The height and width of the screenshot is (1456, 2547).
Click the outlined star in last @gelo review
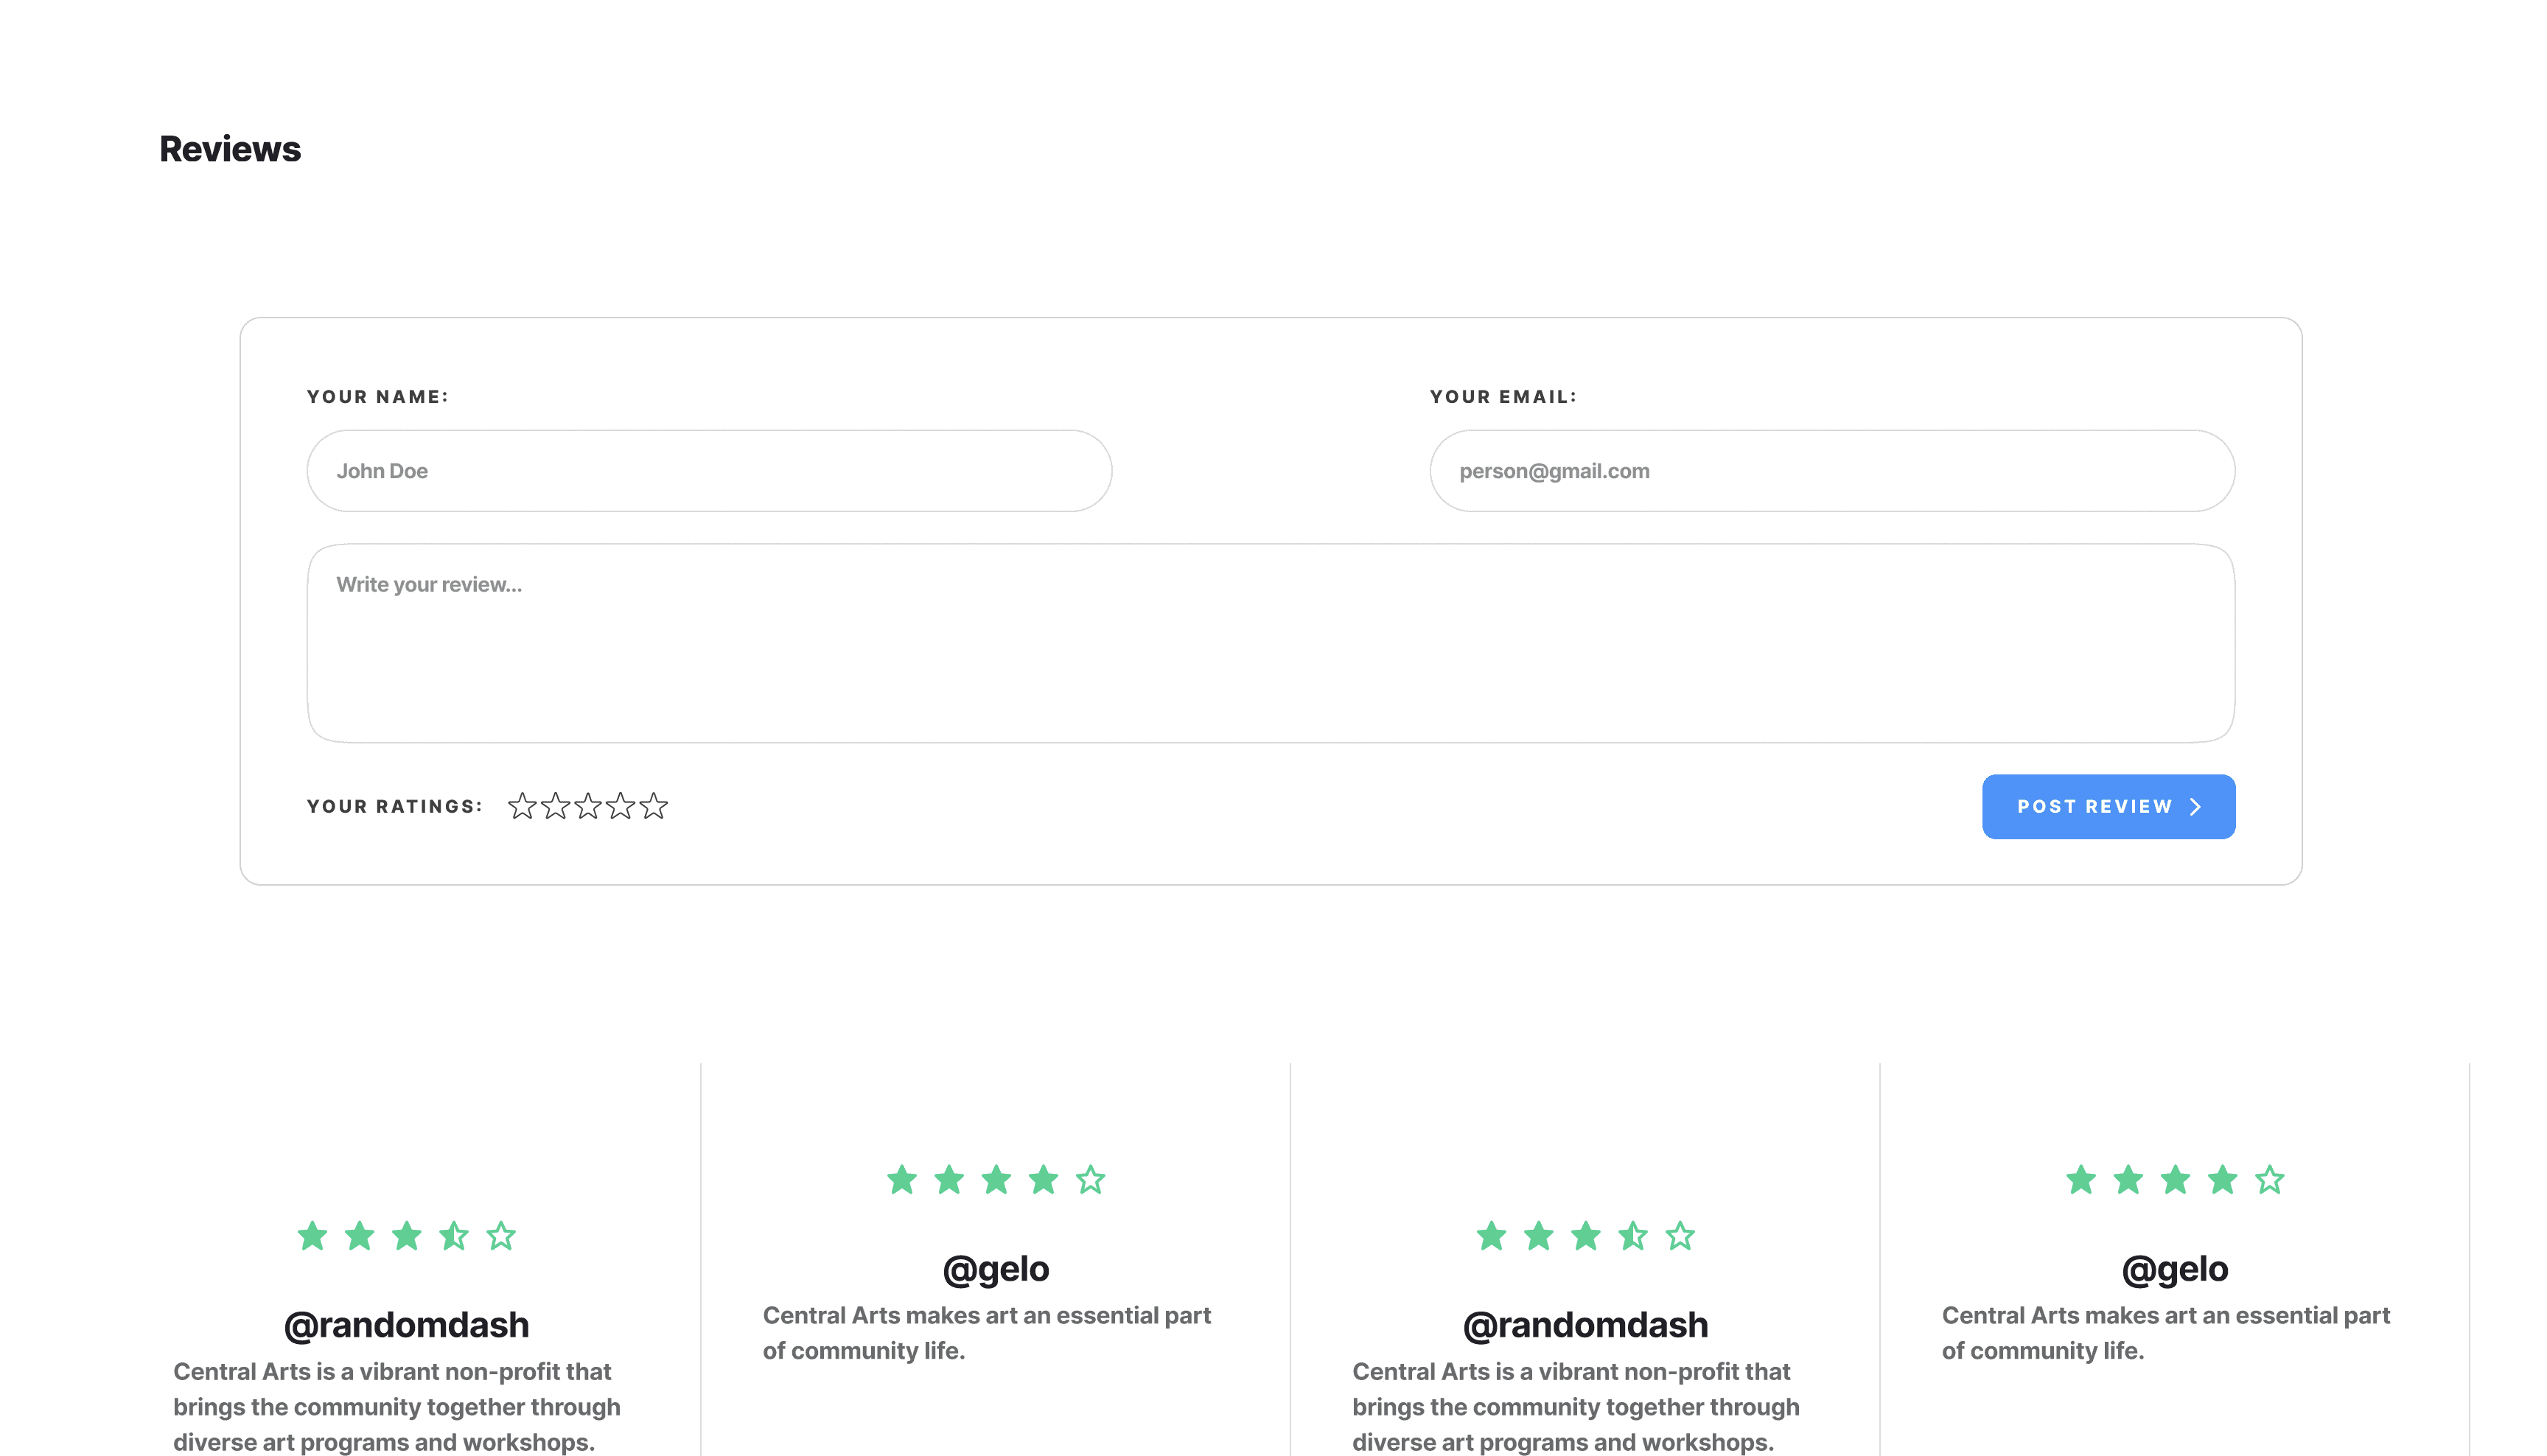[x=2269, y=1180]
